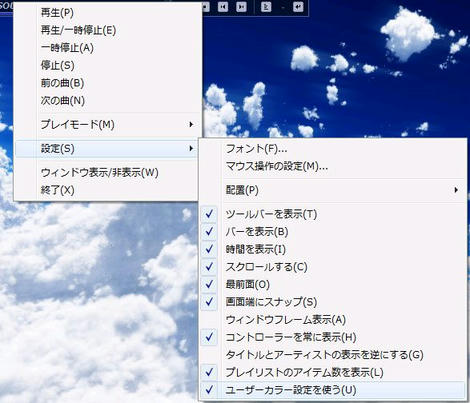Viewport: 470px width, 403px height.
Task: Toggle コントローラーを常に表示(H) option
Action: 333,337
